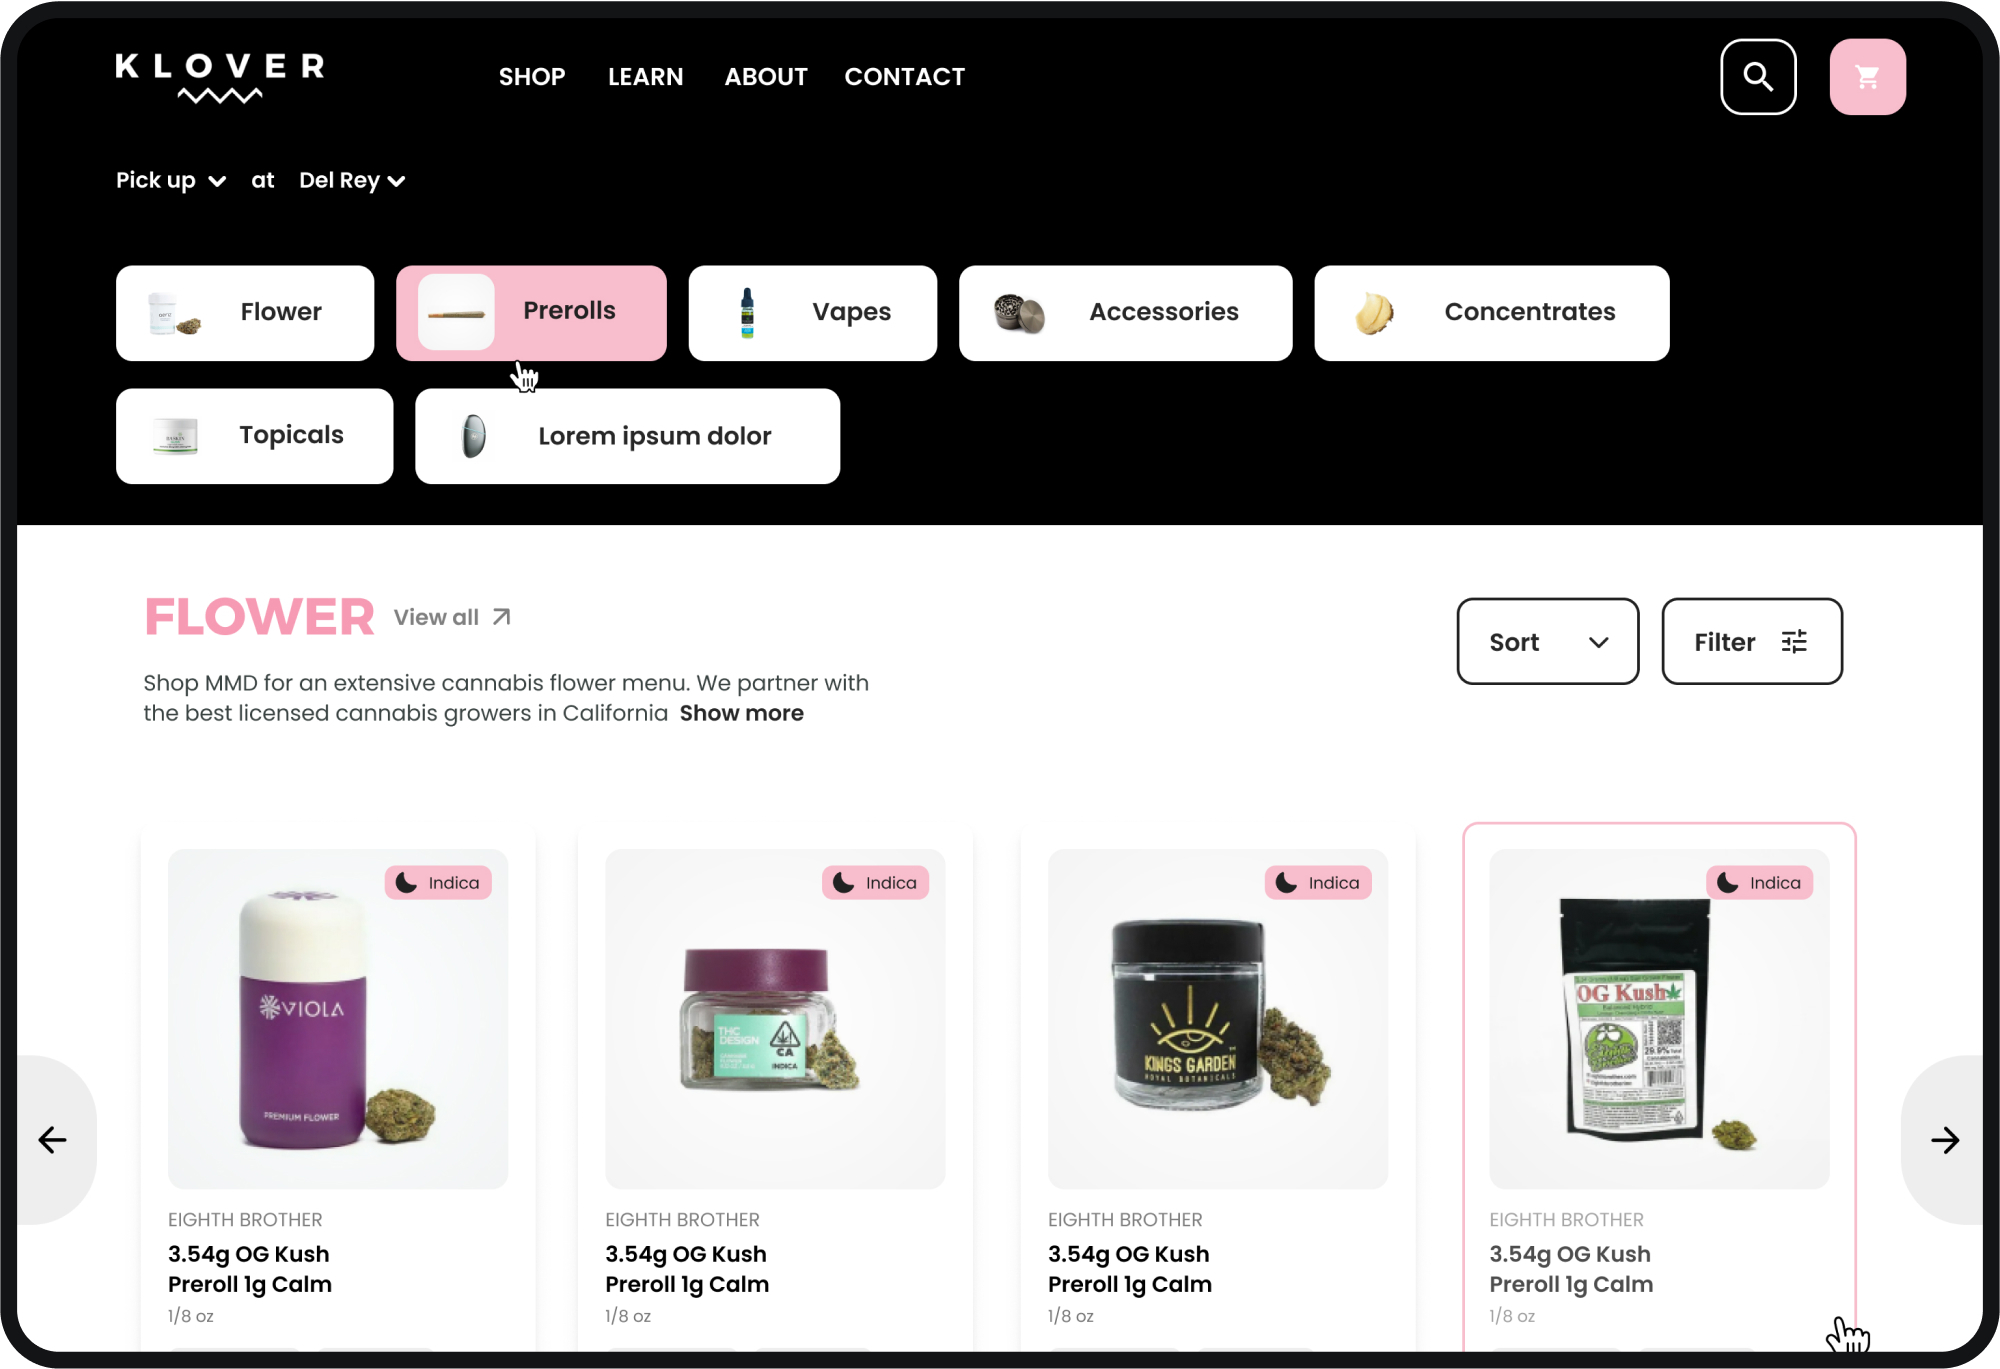This screenshot has width=2000, height=1369.
Task: Open the Sort dropdown
Action: 1547,642
